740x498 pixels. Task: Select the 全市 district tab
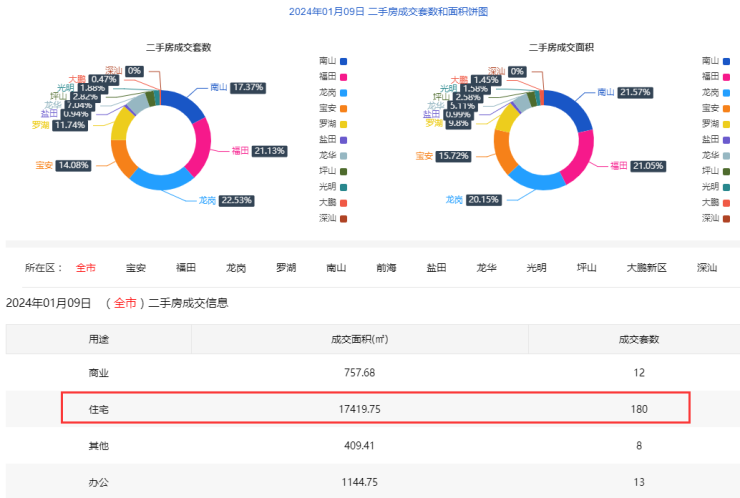click(86, 268)
